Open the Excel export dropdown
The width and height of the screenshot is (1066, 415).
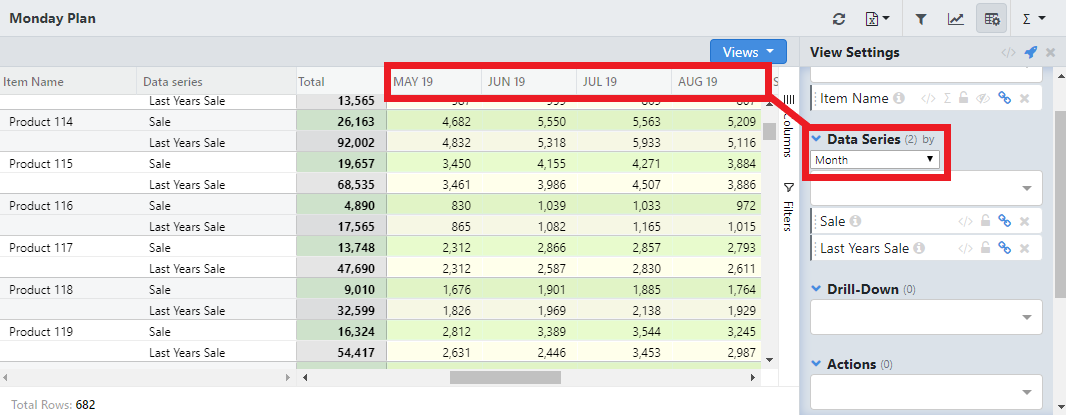pyautogui.click(x=877, y=19)
